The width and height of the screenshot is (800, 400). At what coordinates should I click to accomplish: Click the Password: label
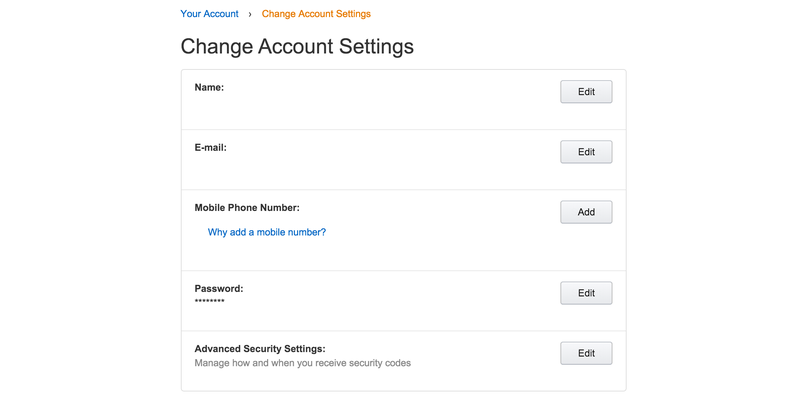[219, 288]
